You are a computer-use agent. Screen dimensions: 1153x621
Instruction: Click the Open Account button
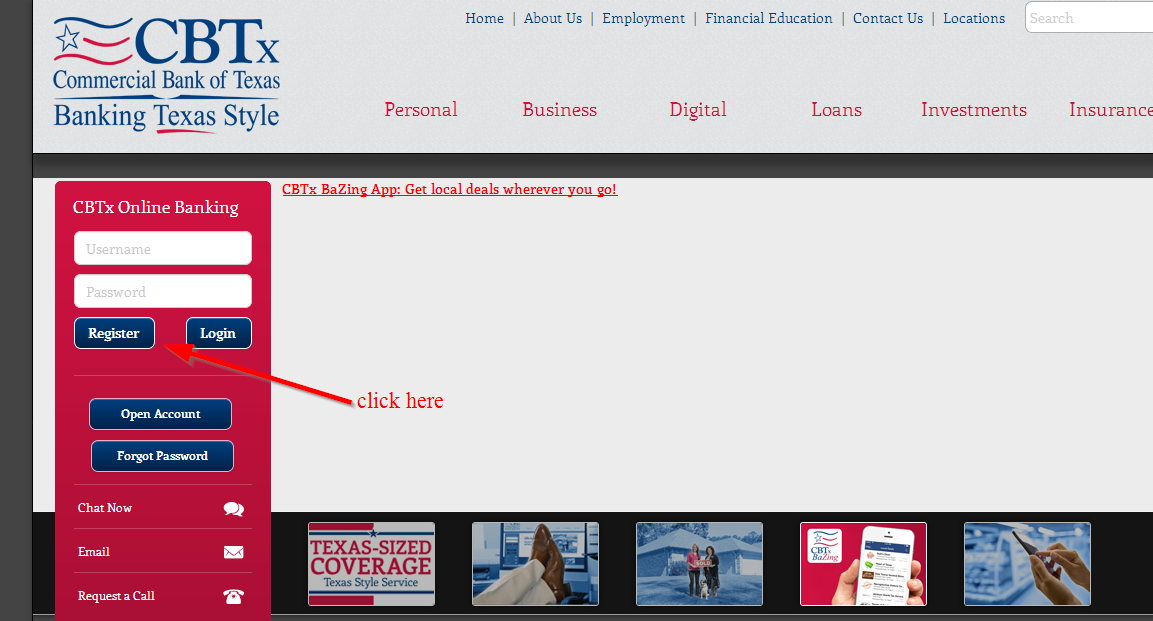pos(160,414)
